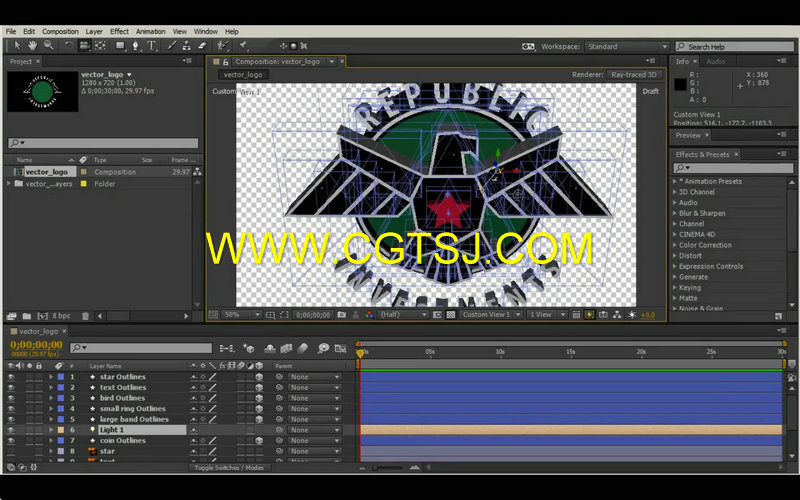This screenshot has height=500, width=800.
Task: Open the Window menu
Action: (x=206, y=32)
